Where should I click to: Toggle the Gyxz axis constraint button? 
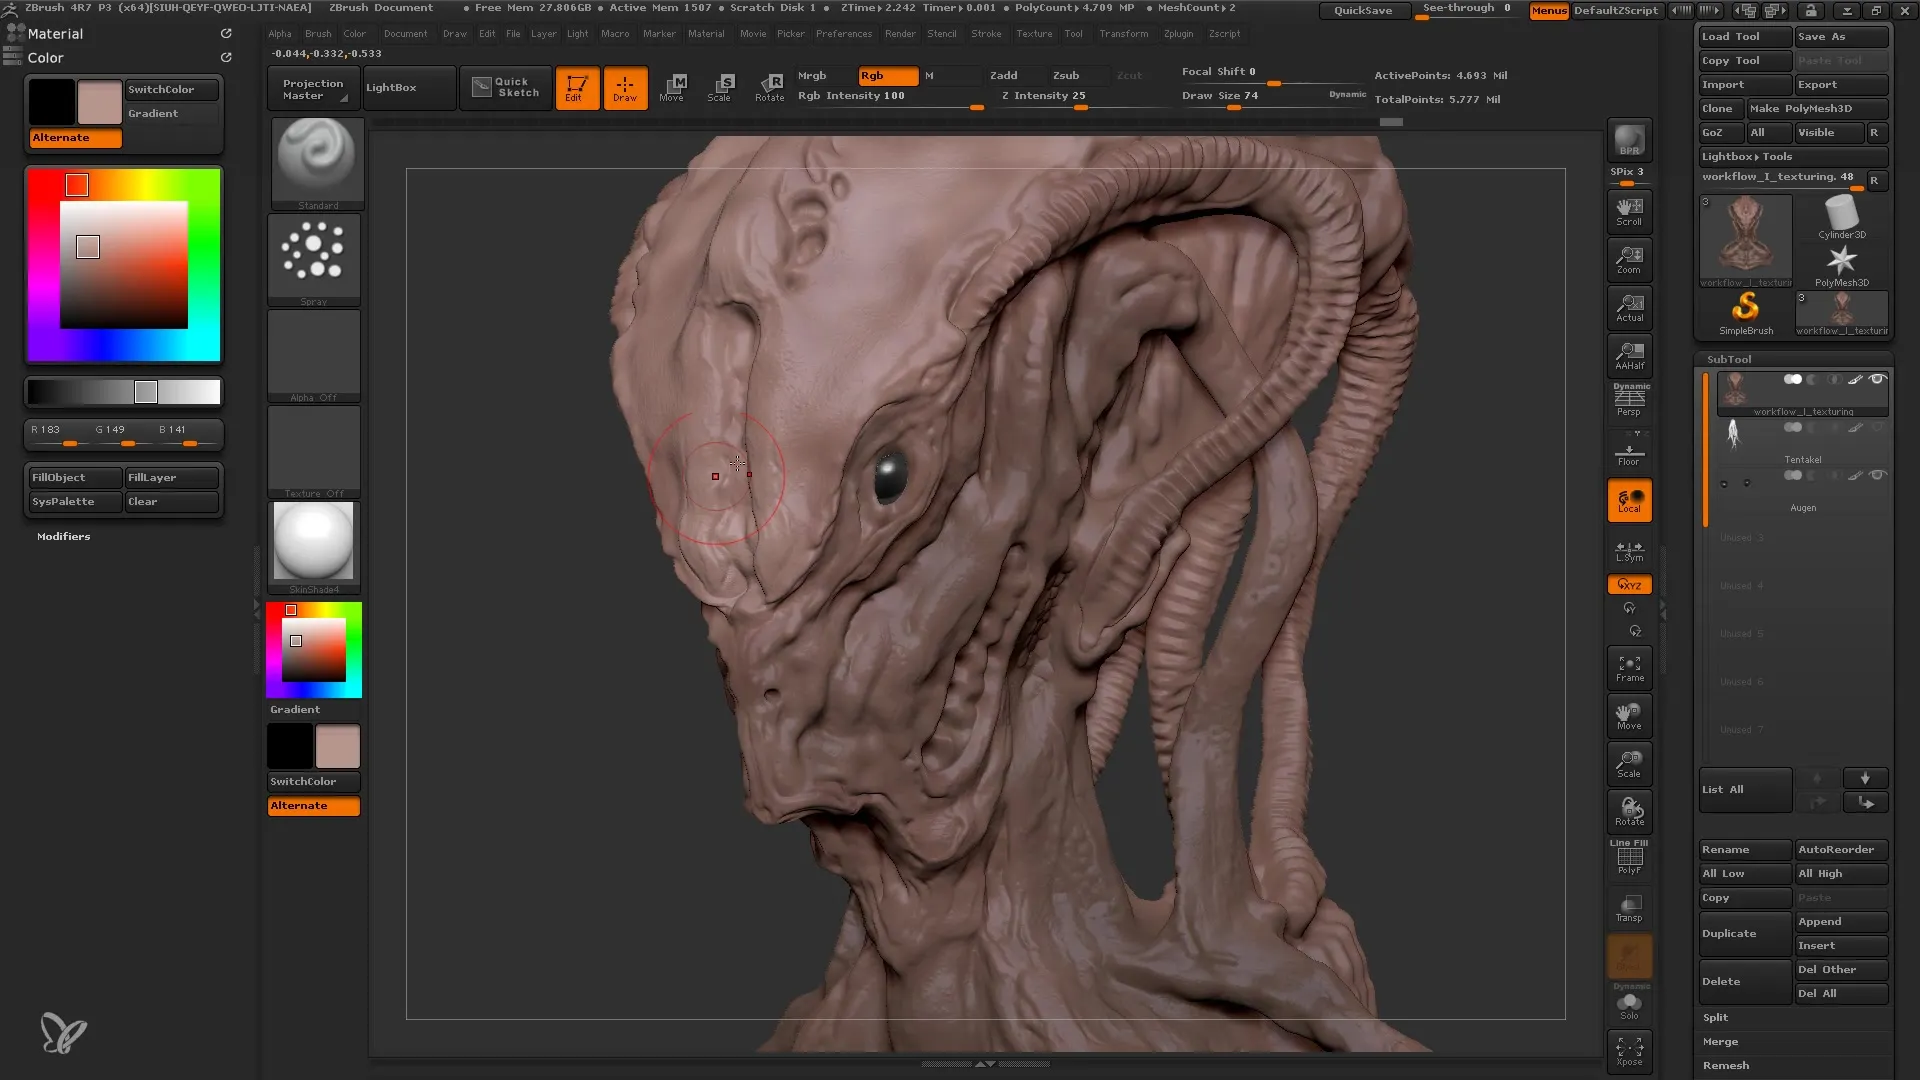click(x=1629, y=584)
